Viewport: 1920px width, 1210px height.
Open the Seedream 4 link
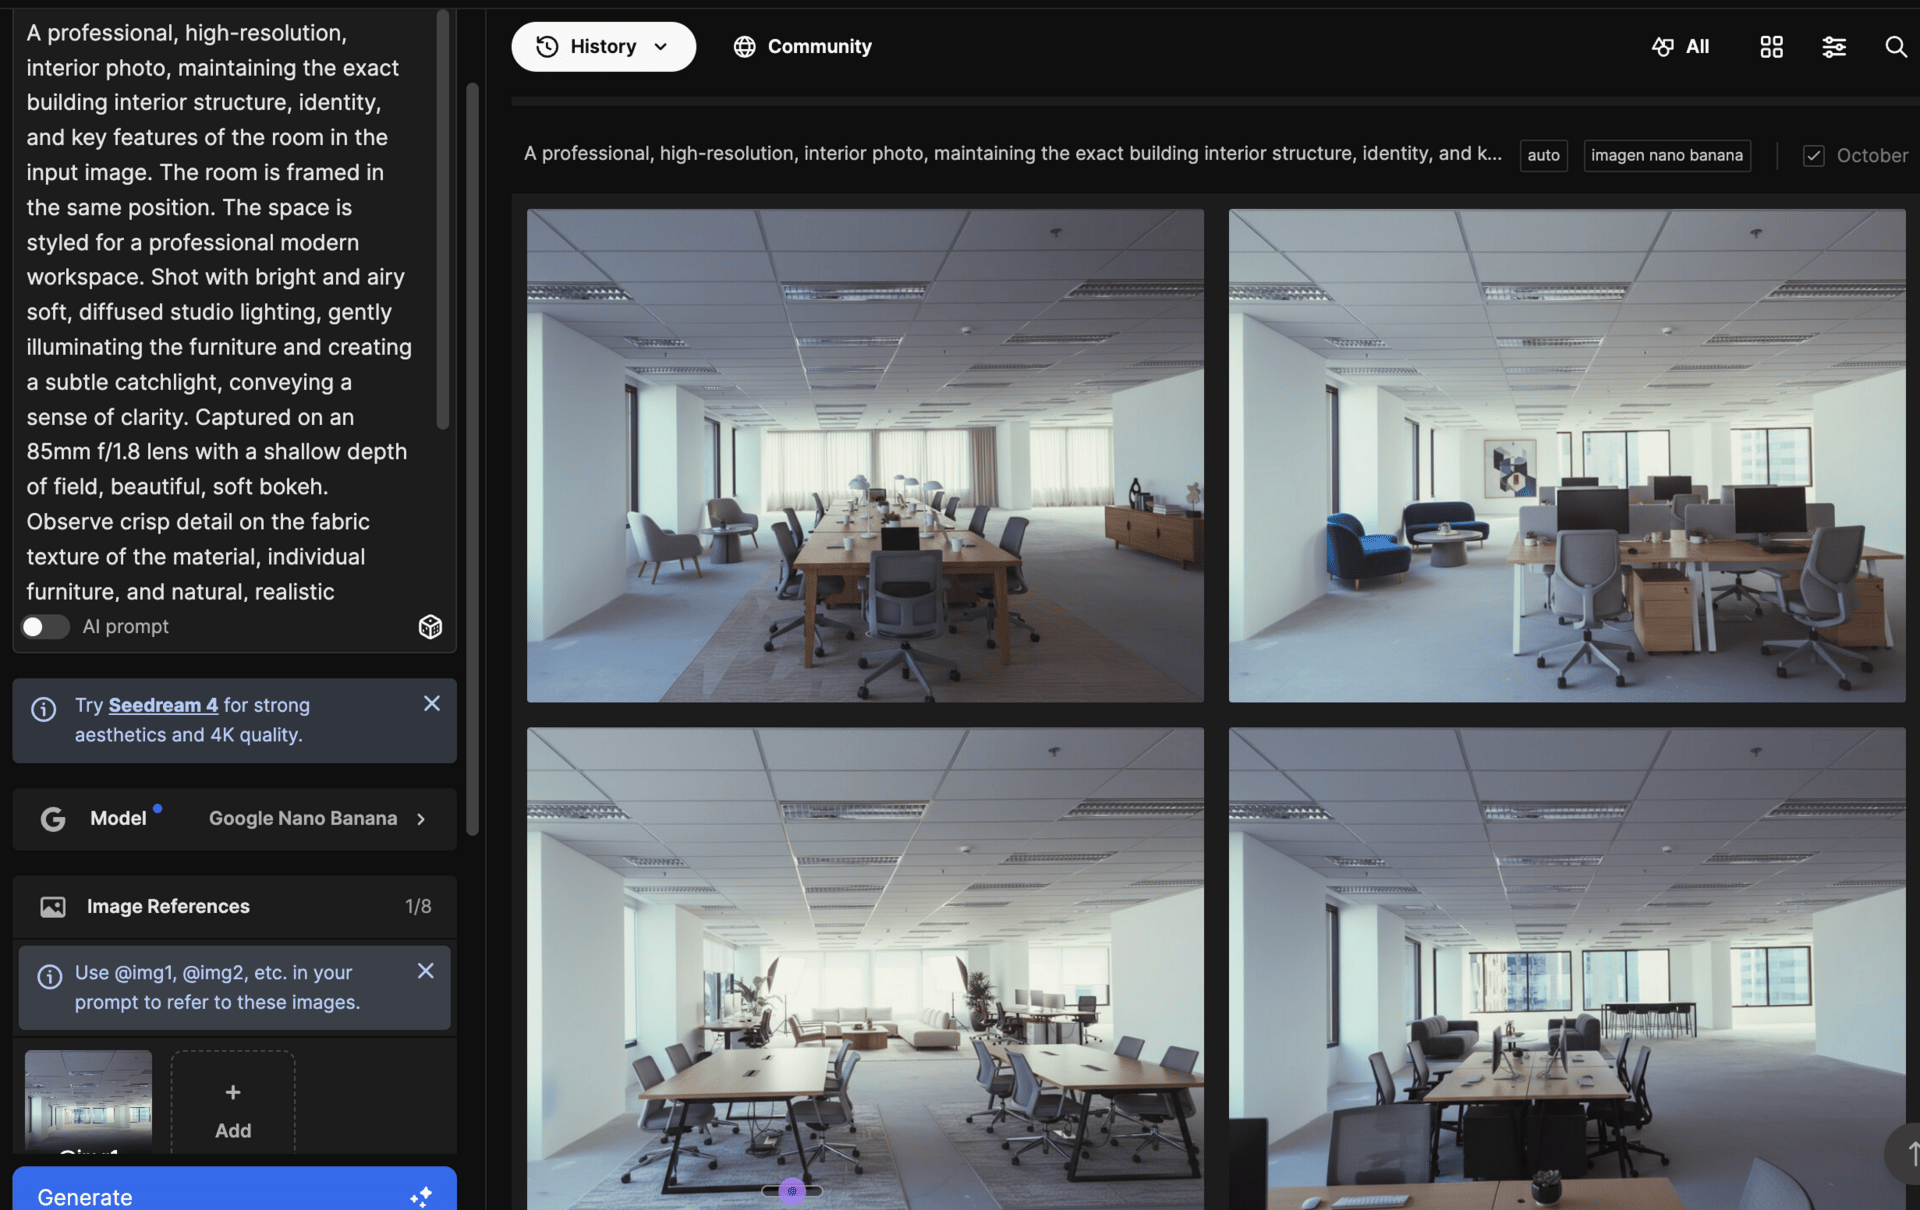point(163,705)
